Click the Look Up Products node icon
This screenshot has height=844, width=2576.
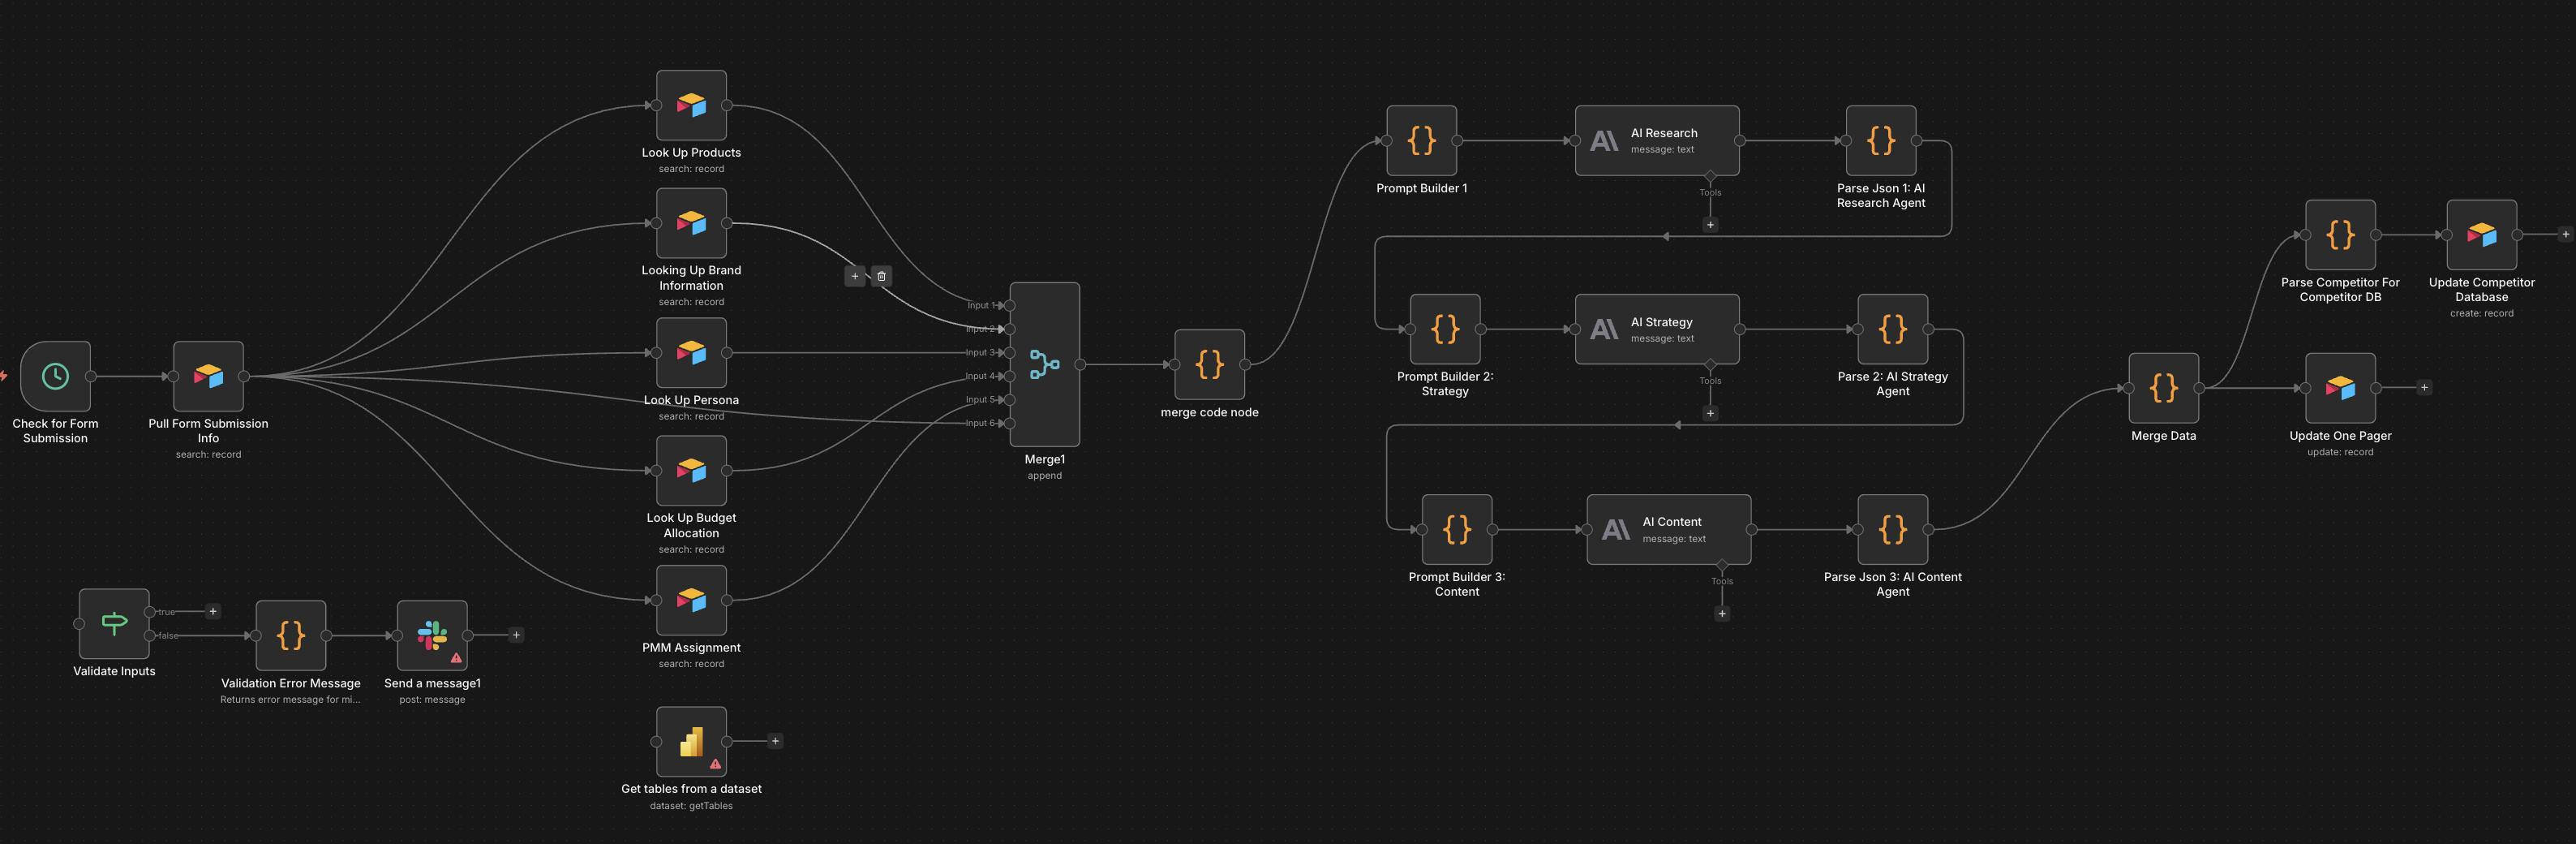coord(691,106)
